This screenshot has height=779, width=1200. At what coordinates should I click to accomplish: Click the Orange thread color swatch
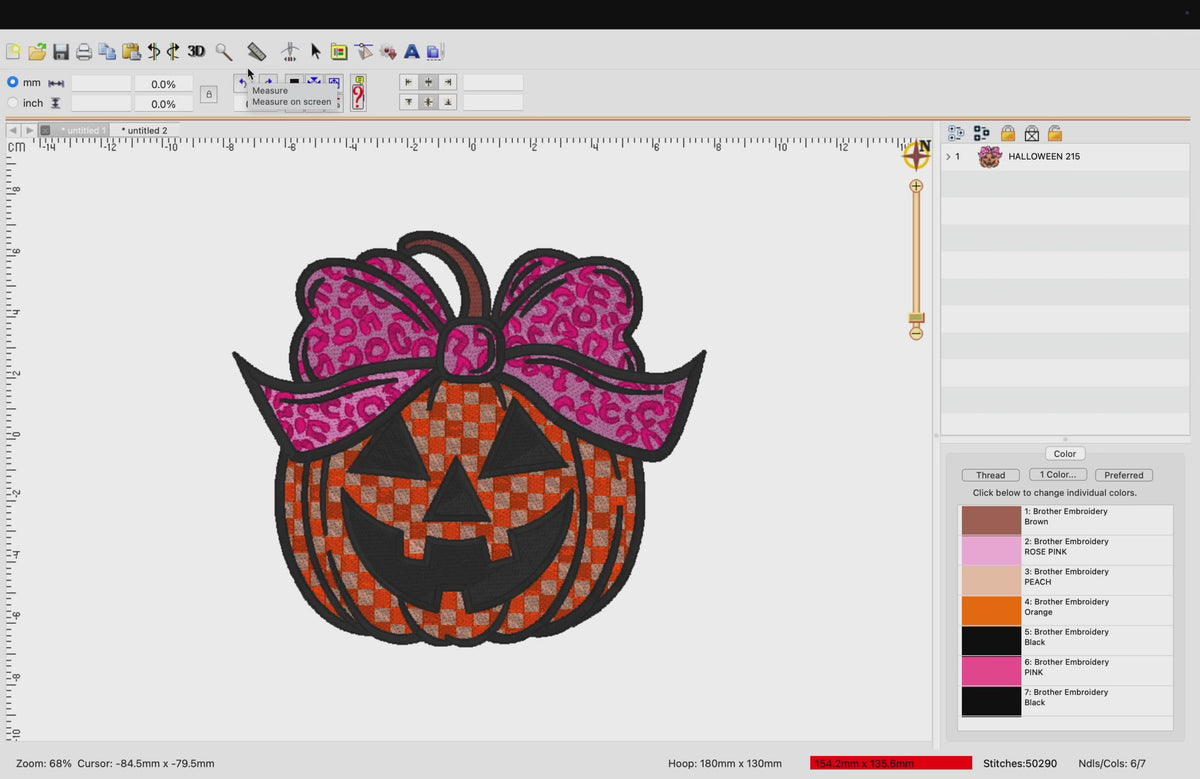(991, 610)
